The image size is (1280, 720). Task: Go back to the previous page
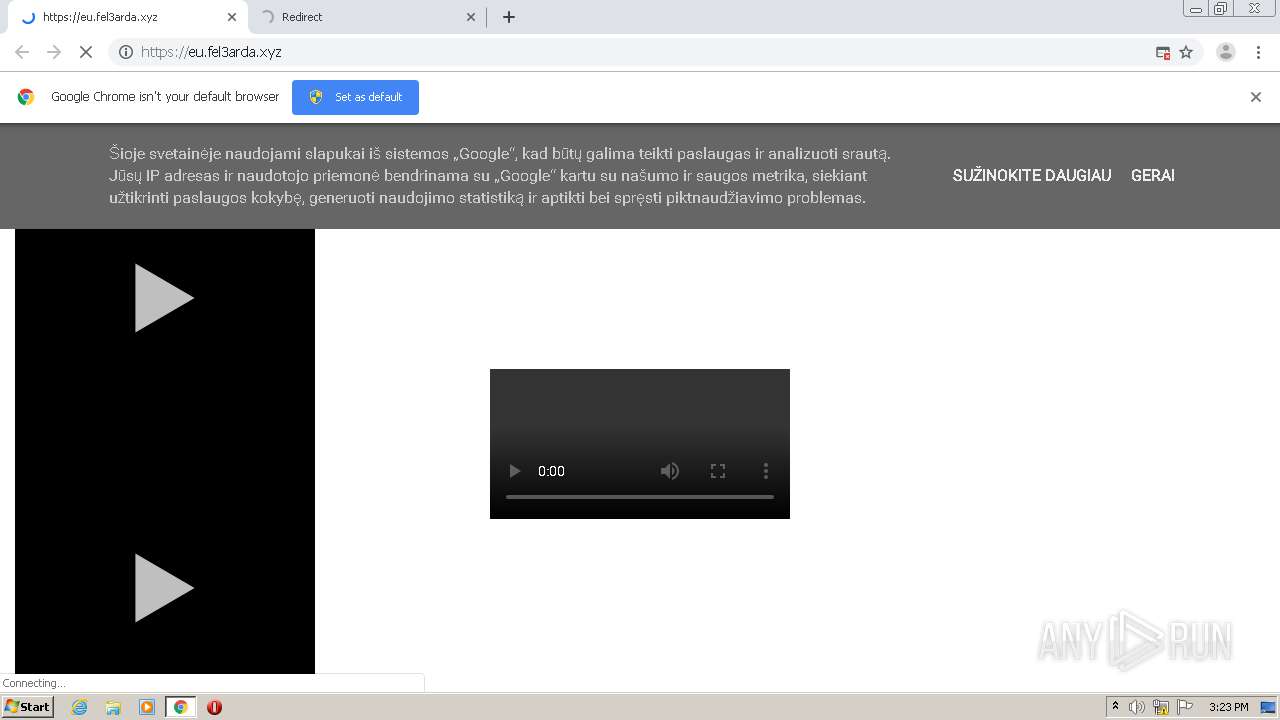(22, 52)
